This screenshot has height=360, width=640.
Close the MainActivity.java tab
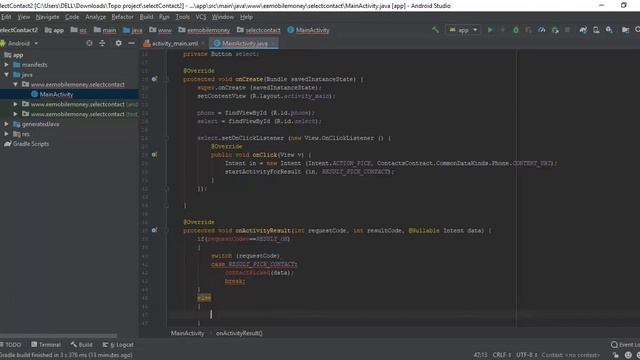tap(273, 43)
